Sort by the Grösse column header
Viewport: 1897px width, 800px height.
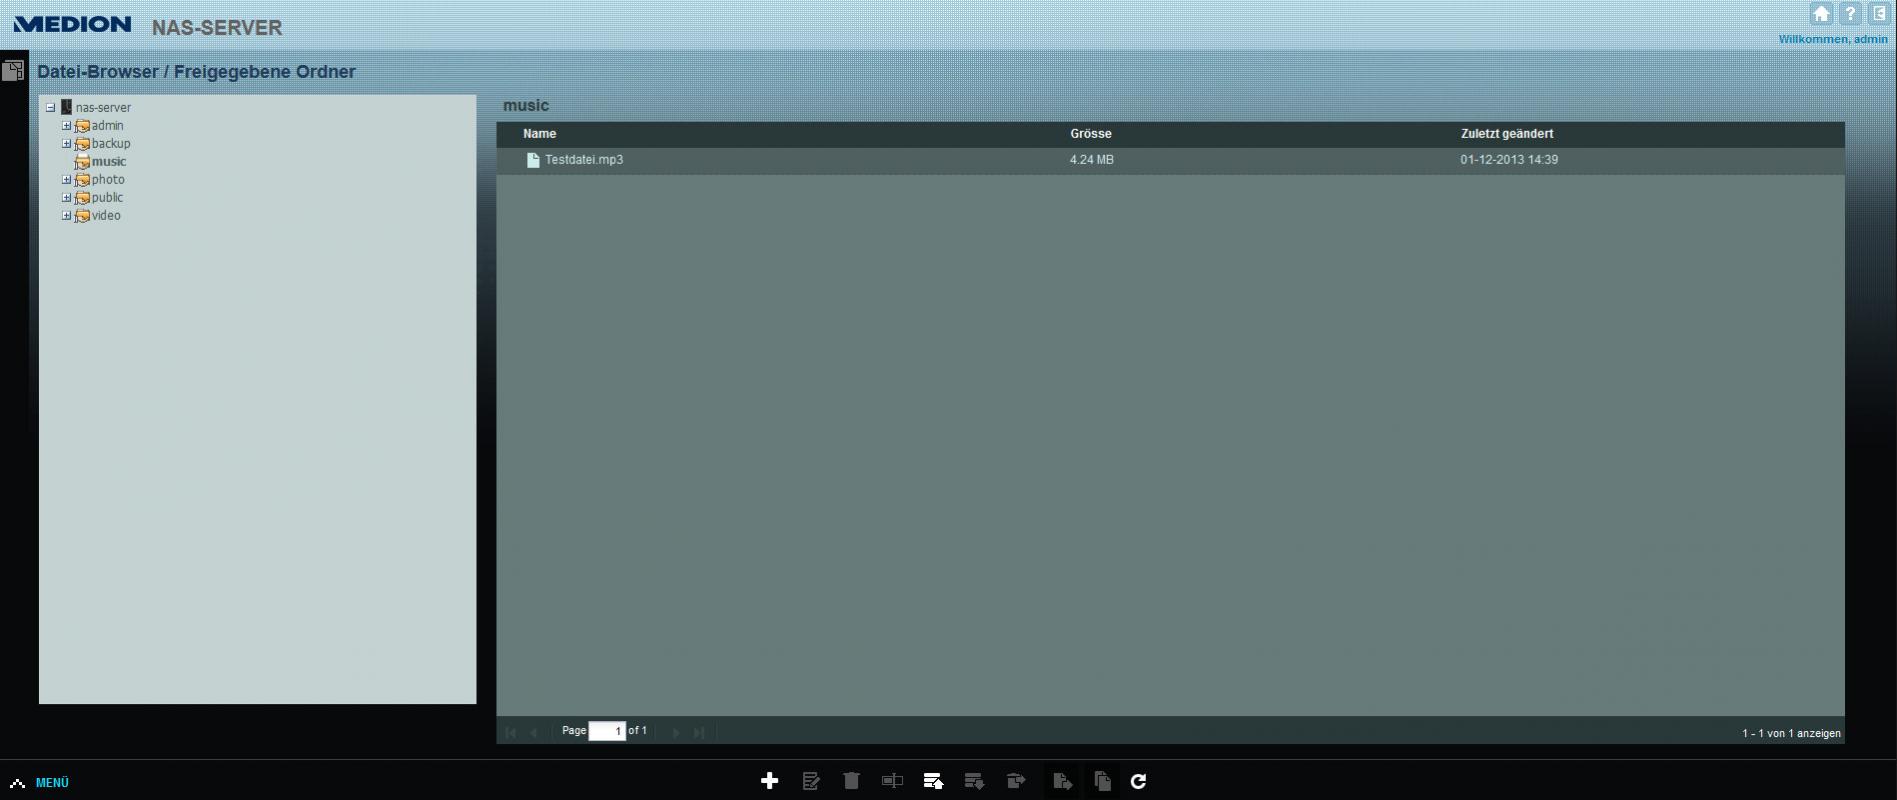pos(1090,134)
